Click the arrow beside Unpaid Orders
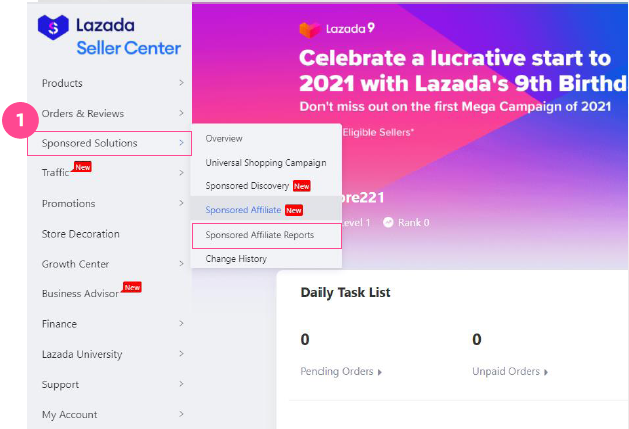 pyautogui.click(x=546, y=372)
